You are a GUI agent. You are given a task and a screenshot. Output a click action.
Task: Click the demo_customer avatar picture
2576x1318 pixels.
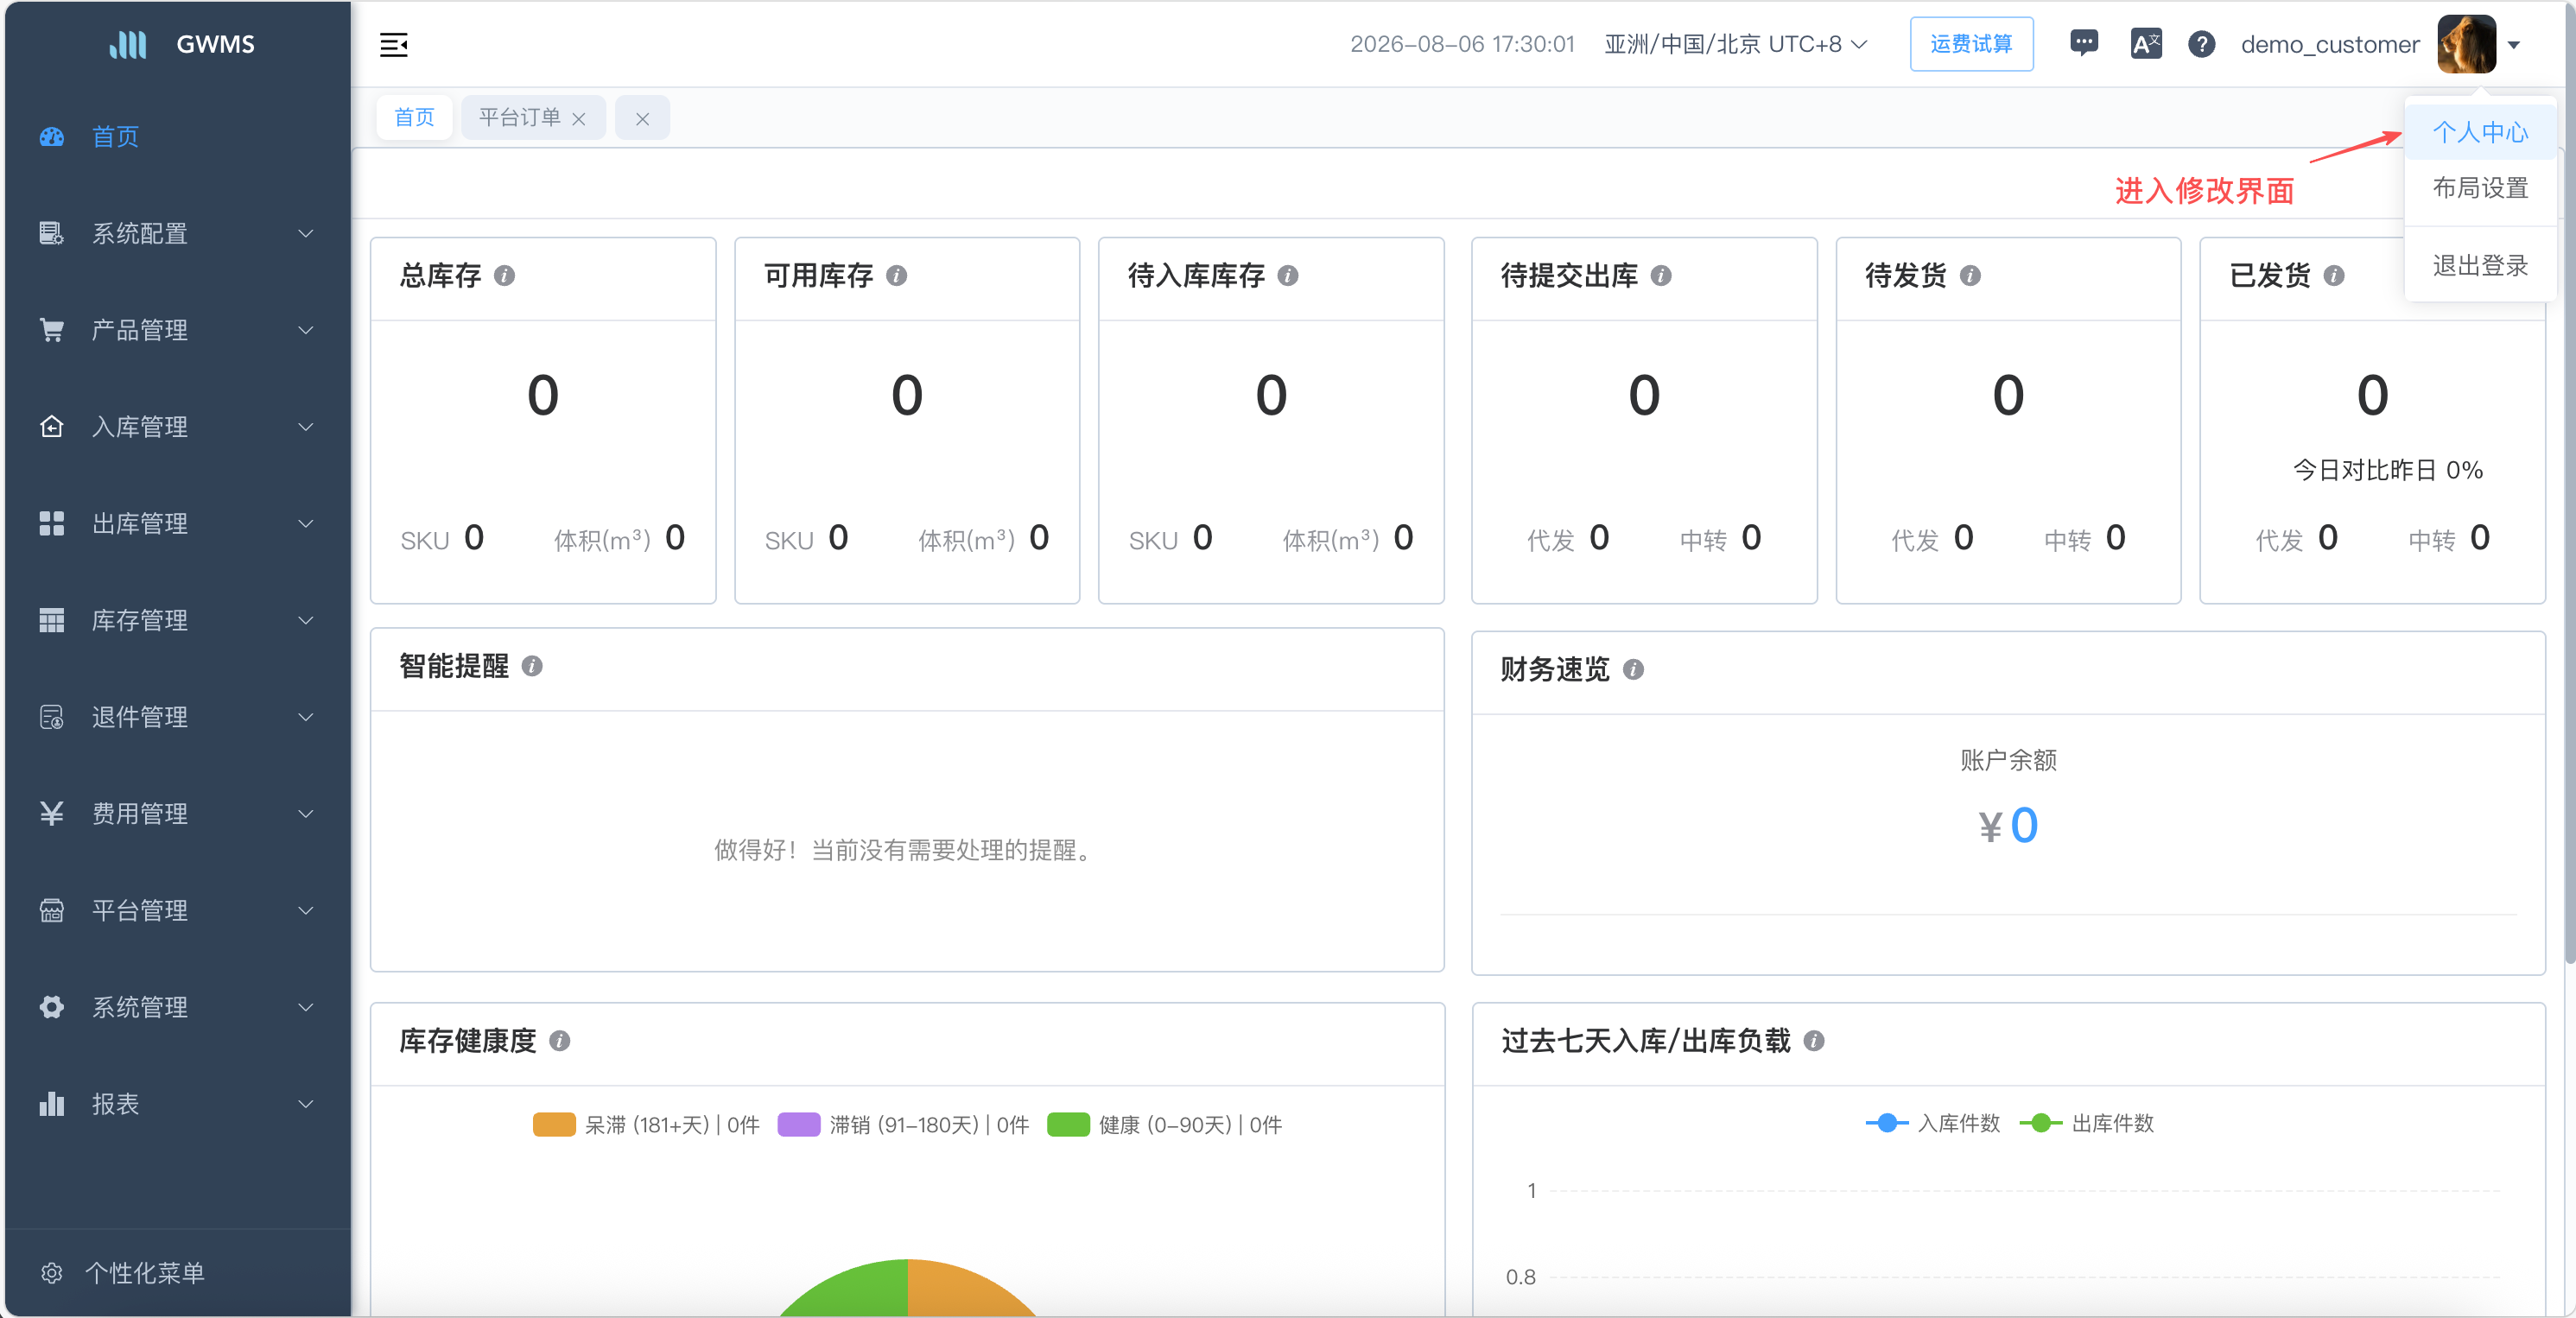(x=2466, y=44)
